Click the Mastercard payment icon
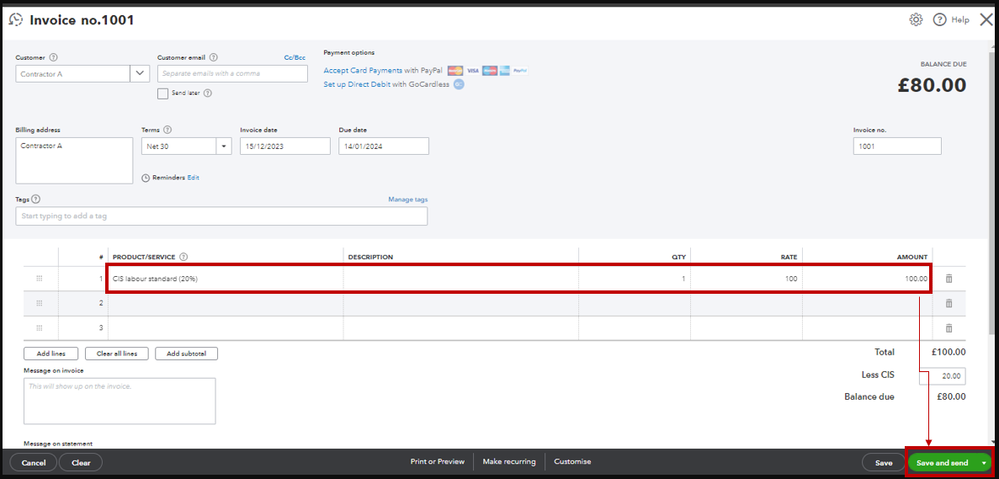Image resolution: width=999 pixels, height=479 pixels. click(x=455, y=71)
